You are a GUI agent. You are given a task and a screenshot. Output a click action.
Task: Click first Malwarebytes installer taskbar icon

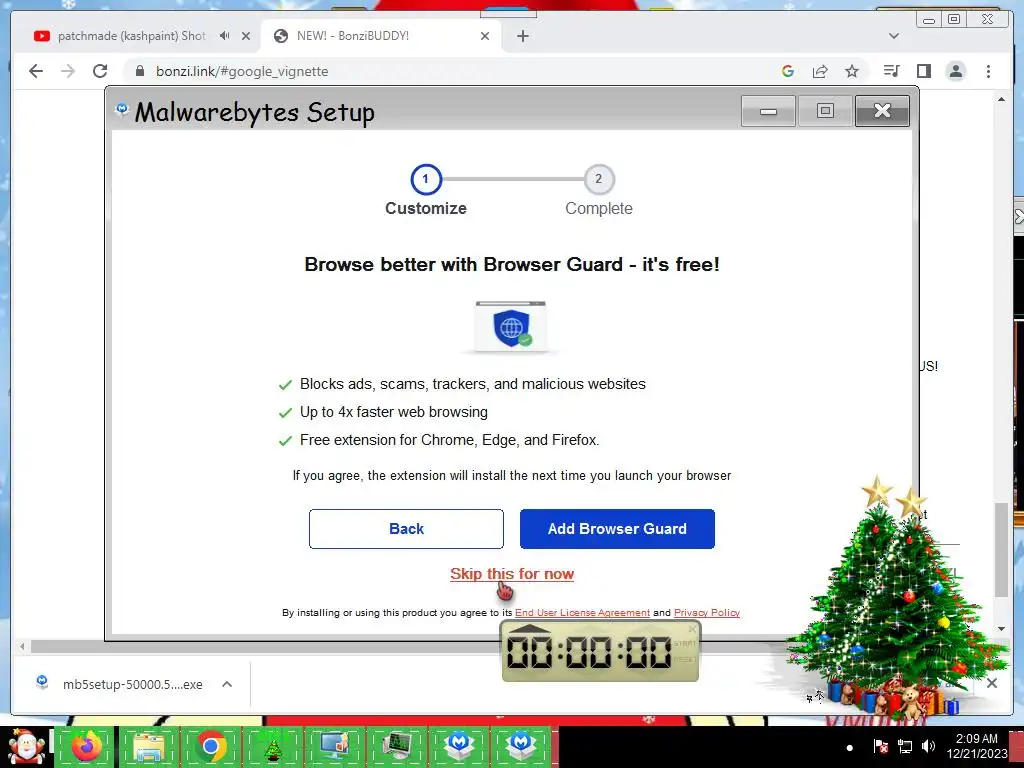tap(459, 746)
